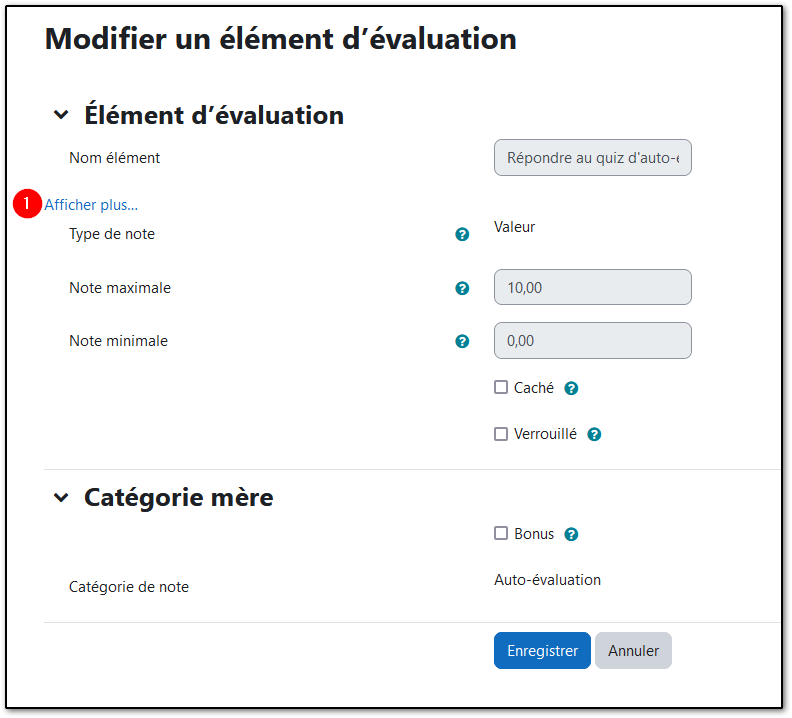Click the Note maximale input field
The image size is (792, 718).
tap(592, 287)
